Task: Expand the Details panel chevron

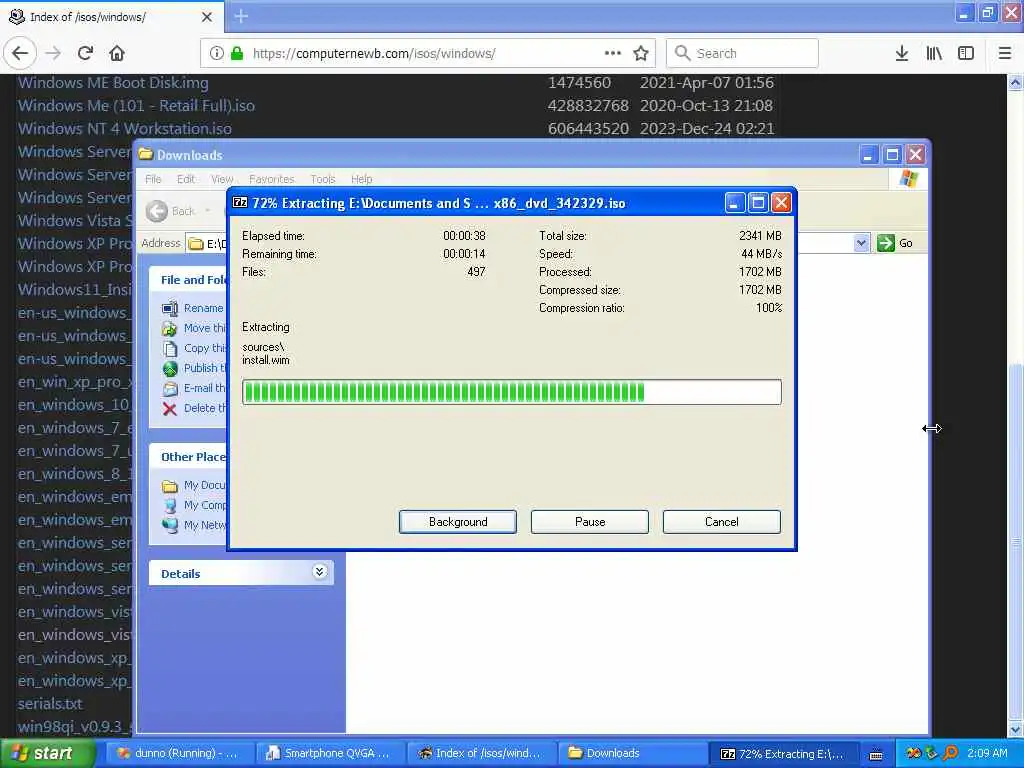Action: 319,572
